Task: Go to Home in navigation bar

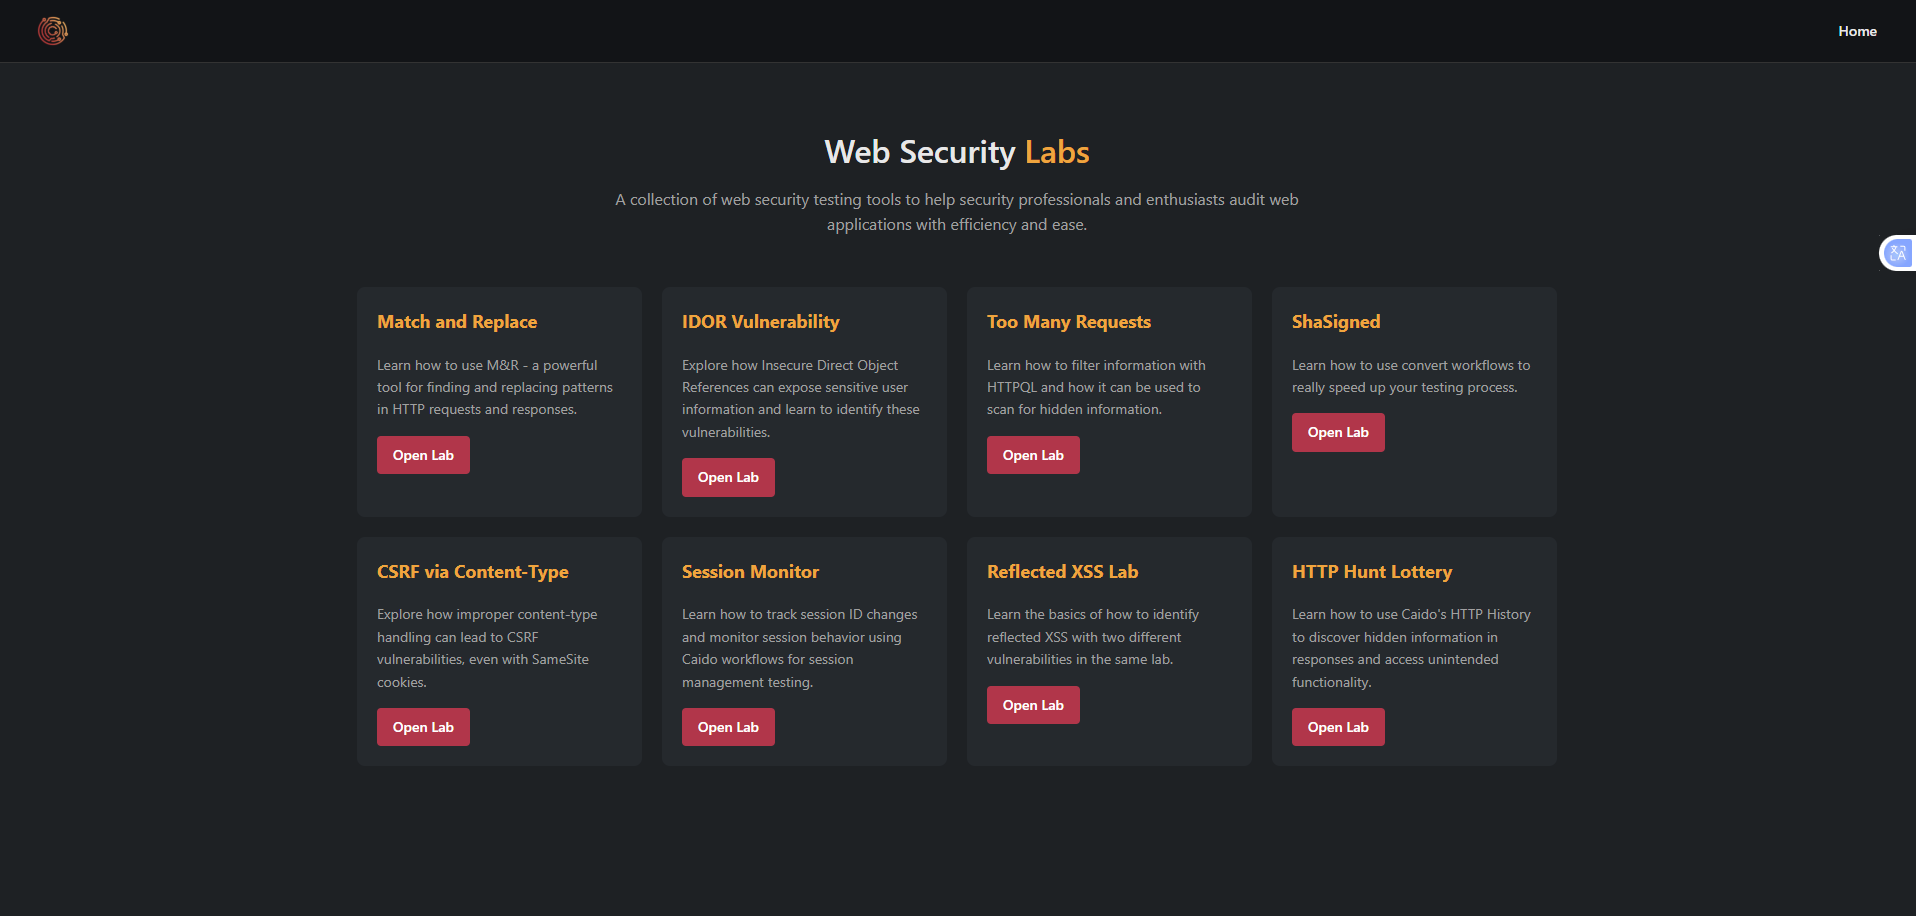Action: [x=1857, y=31]
